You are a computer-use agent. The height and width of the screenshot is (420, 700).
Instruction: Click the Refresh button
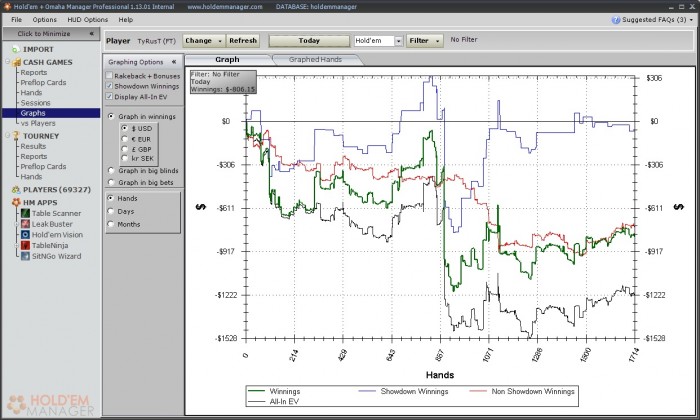coord(243,41)
